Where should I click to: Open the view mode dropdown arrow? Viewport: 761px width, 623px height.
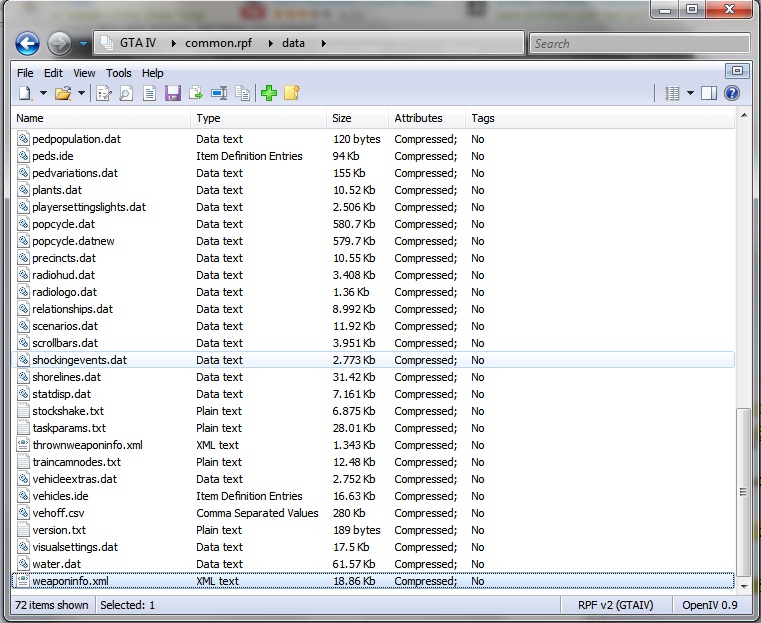pos(690,93)
